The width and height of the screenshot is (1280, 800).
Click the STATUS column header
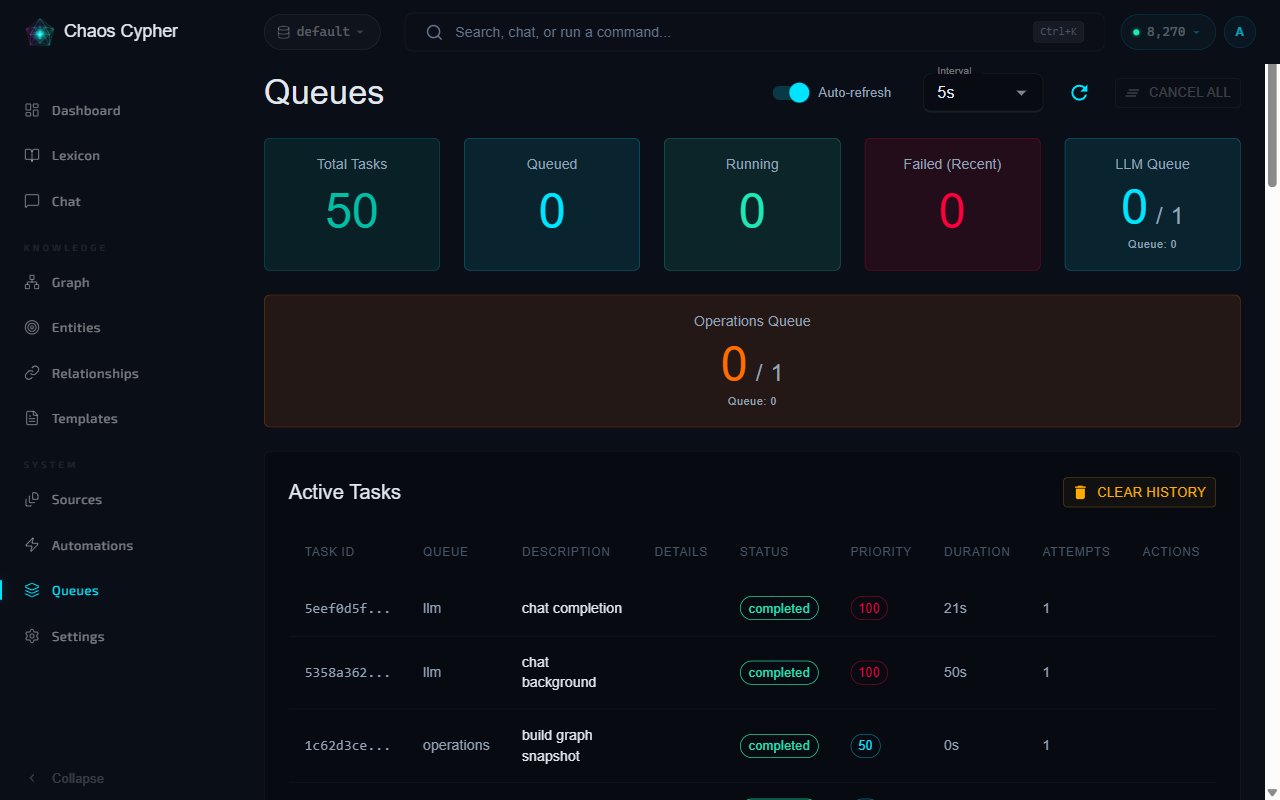764,552
